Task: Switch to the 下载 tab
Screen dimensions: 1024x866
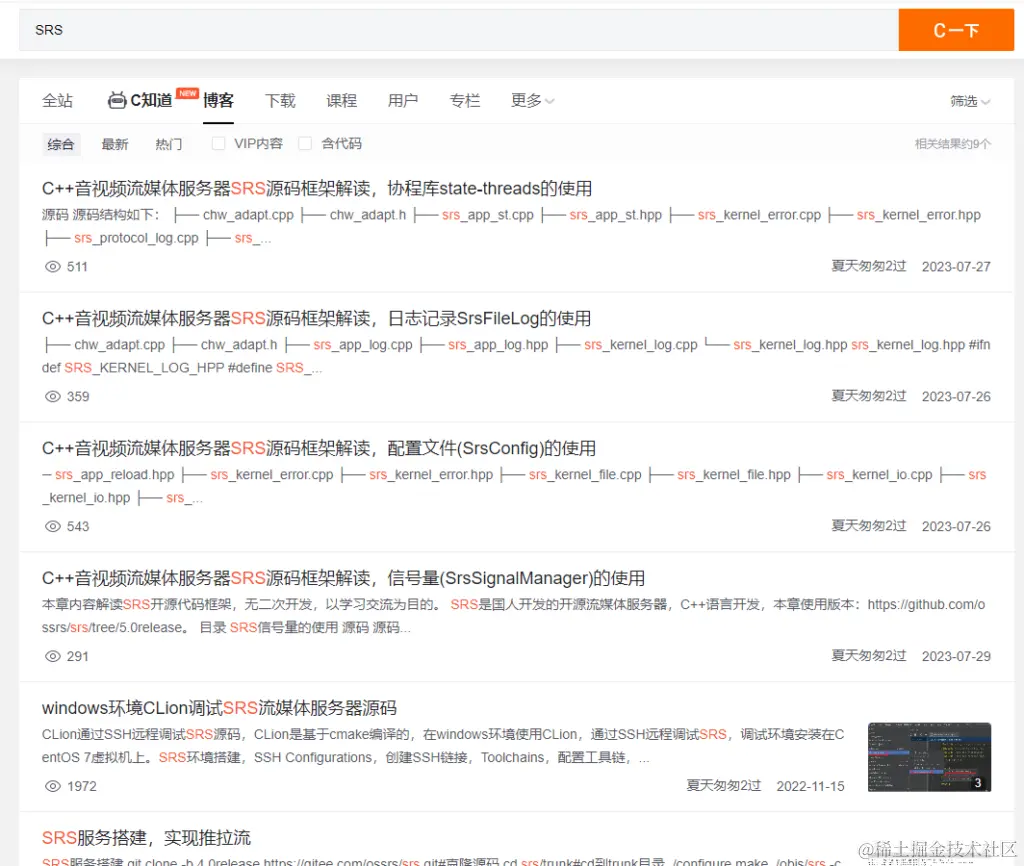Action: coord(280,101)
